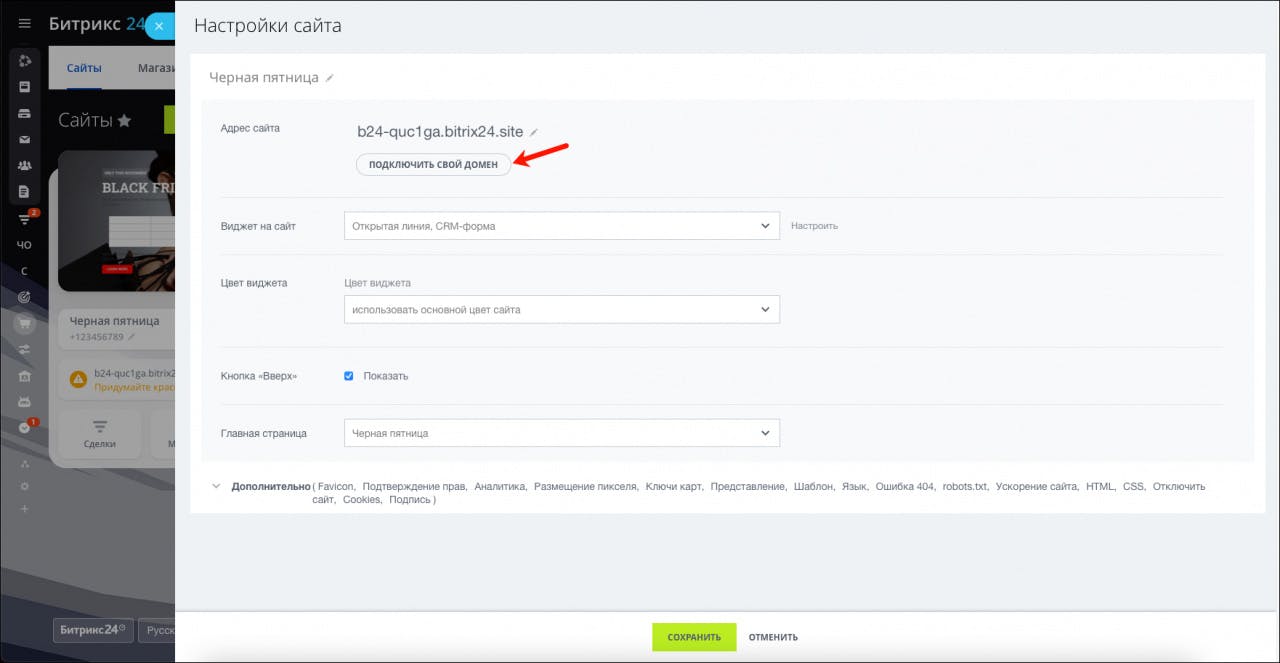Open the ЧО item in sidebar
This screenshot has width=1280, height=663.
click(x=25, y=245)
